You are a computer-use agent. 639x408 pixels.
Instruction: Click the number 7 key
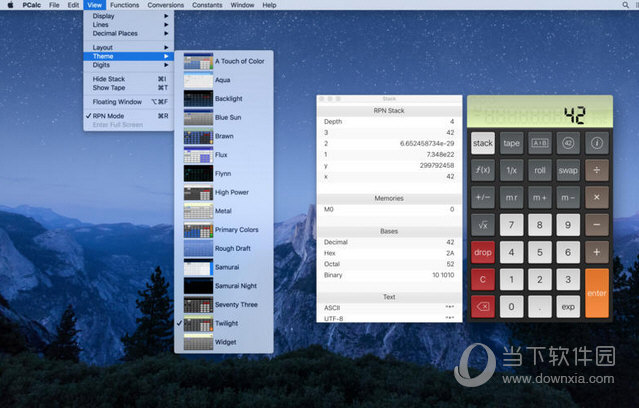click(511, 225)
